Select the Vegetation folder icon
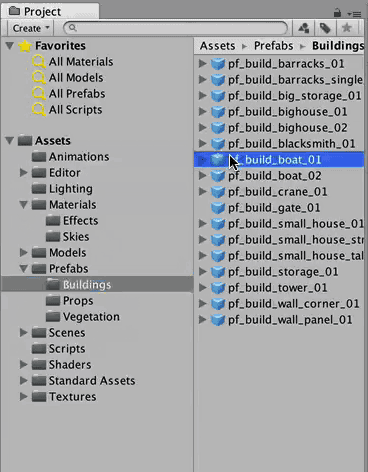 pyautogui.click(x=53, y=316)
